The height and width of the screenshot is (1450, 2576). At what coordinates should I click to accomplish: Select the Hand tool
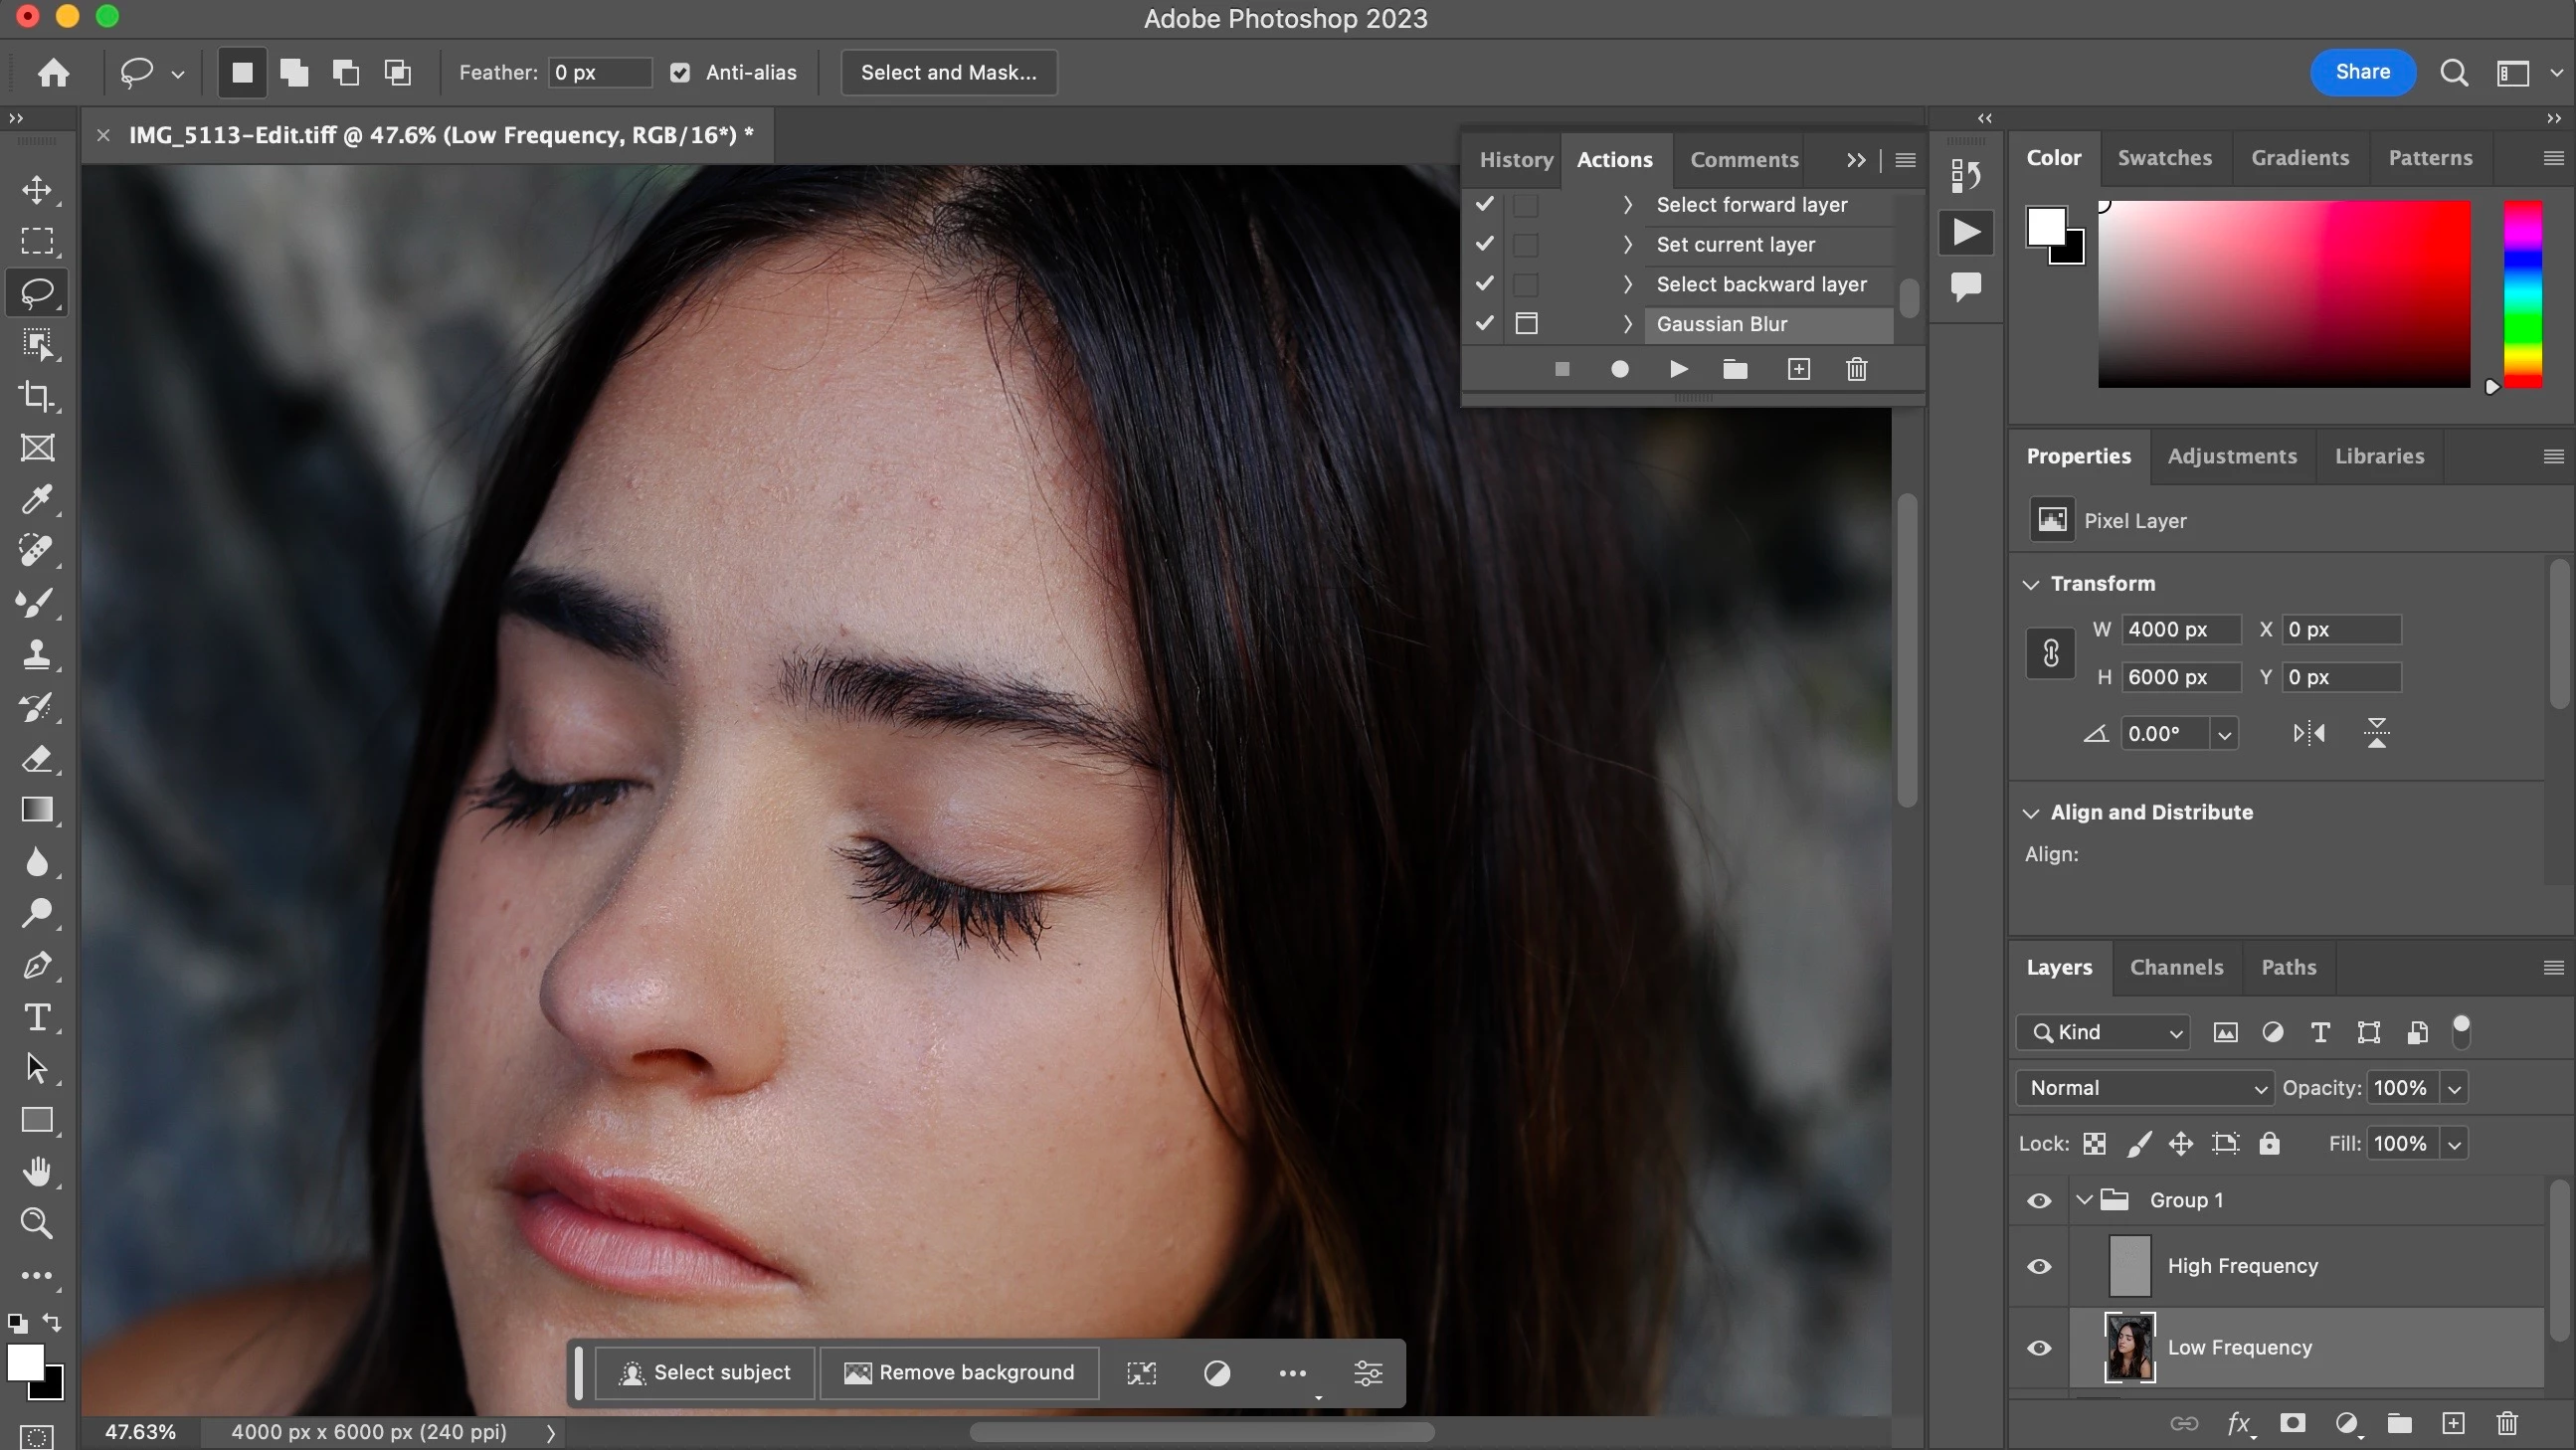(x=37, y=1171)
